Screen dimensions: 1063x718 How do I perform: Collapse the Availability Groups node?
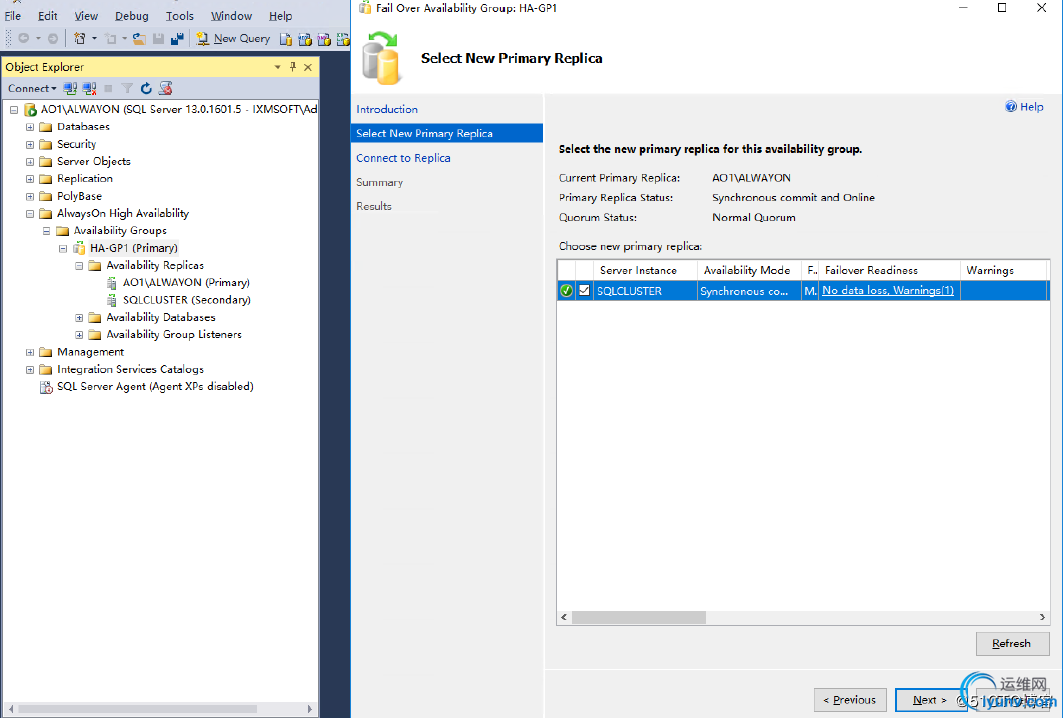tap(46, 231)
